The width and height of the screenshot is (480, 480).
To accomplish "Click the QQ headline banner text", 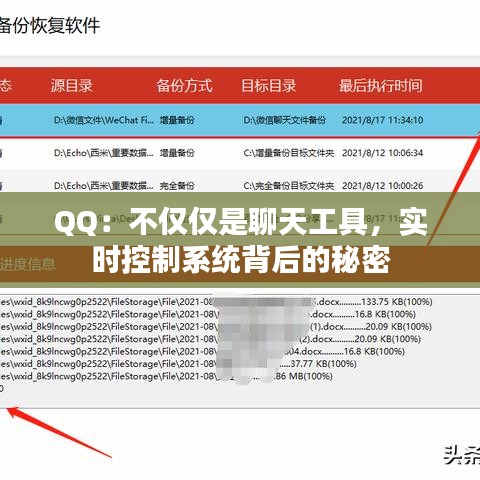I will [241, 240].
